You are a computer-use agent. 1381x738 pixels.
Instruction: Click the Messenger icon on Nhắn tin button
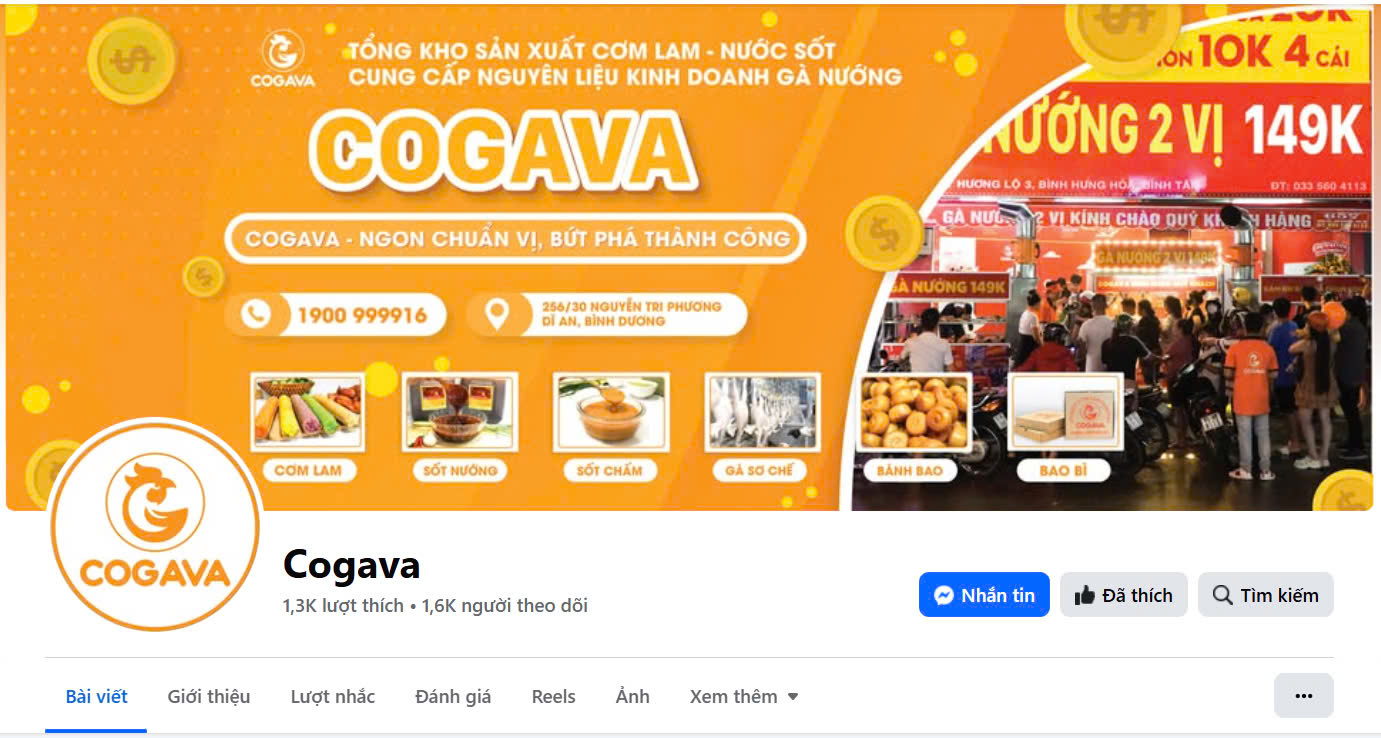(943, 595)
